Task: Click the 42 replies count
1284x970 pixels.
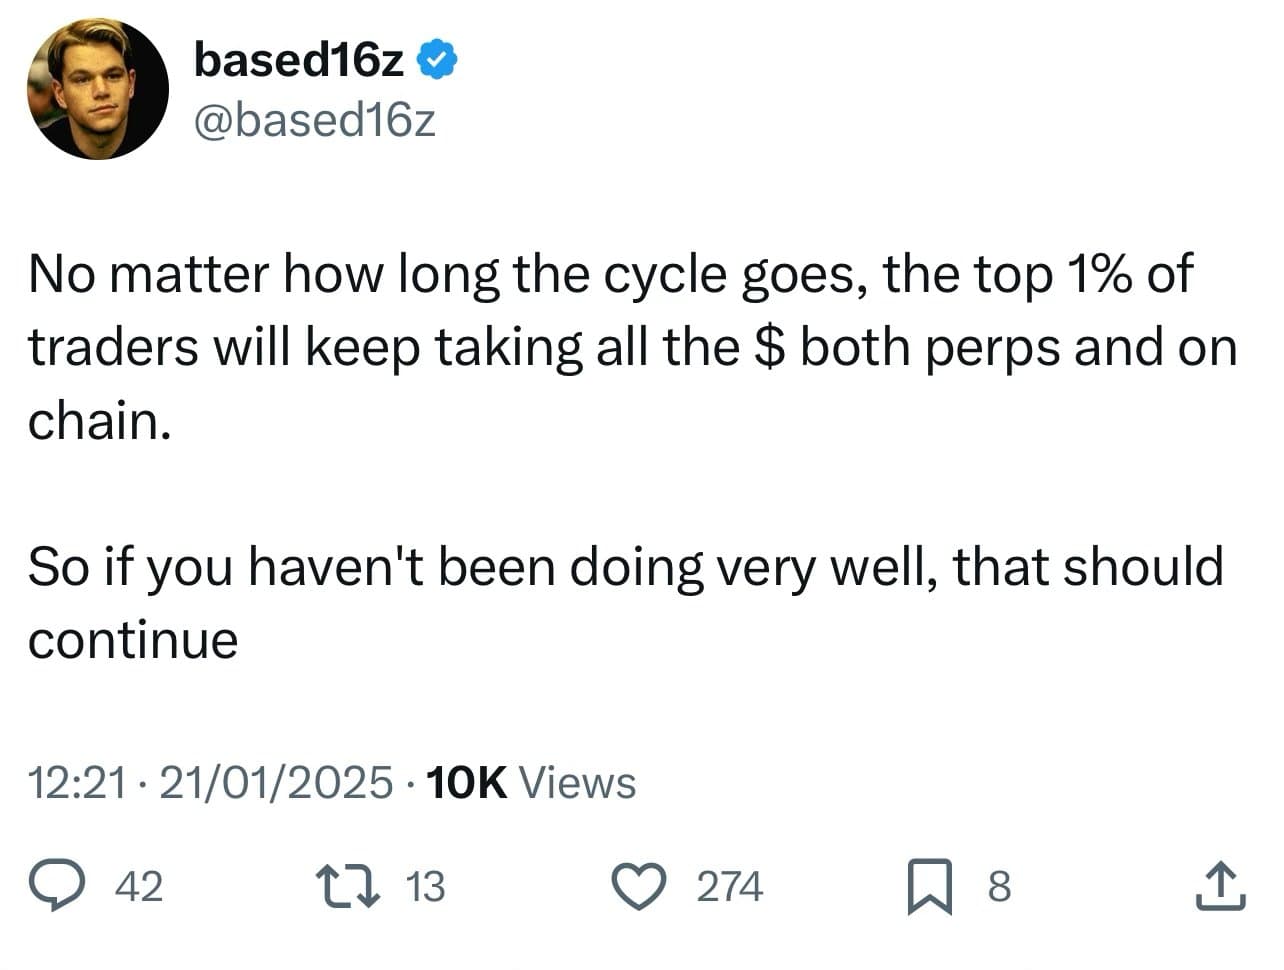Action: [139, 887]
